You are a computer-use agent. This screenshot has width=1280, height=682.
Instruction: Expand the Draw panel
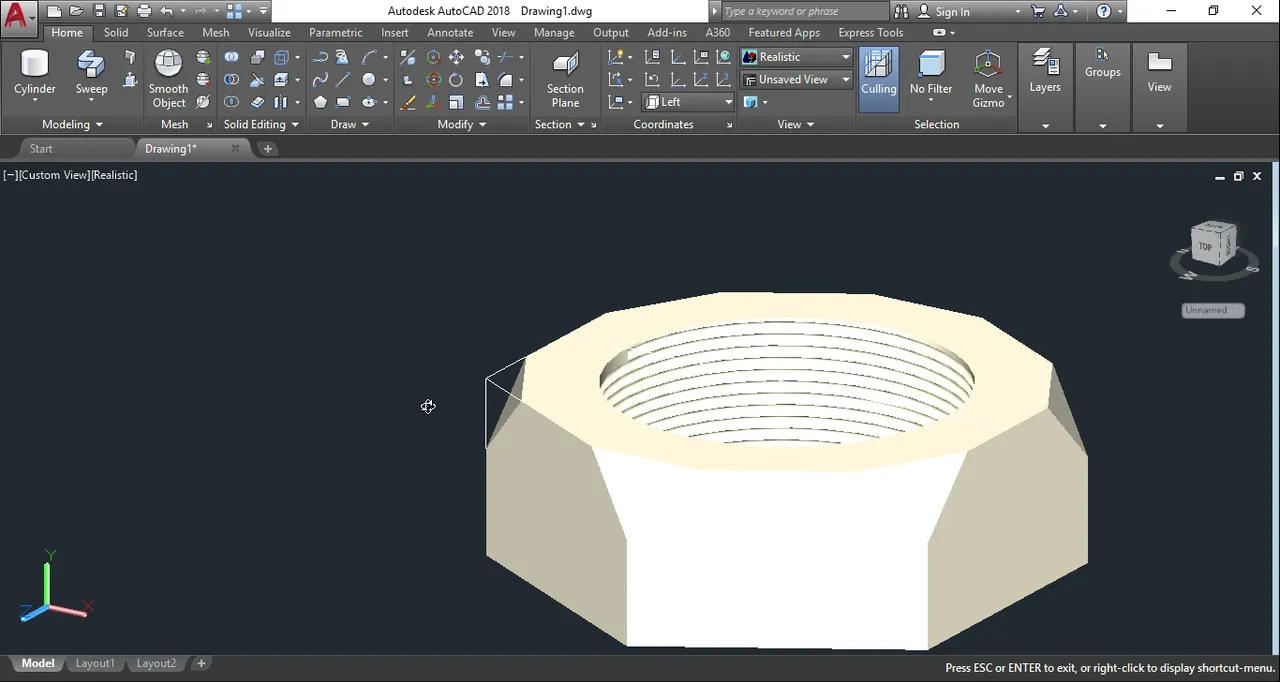pyautogui.click(x=349, y=124)
